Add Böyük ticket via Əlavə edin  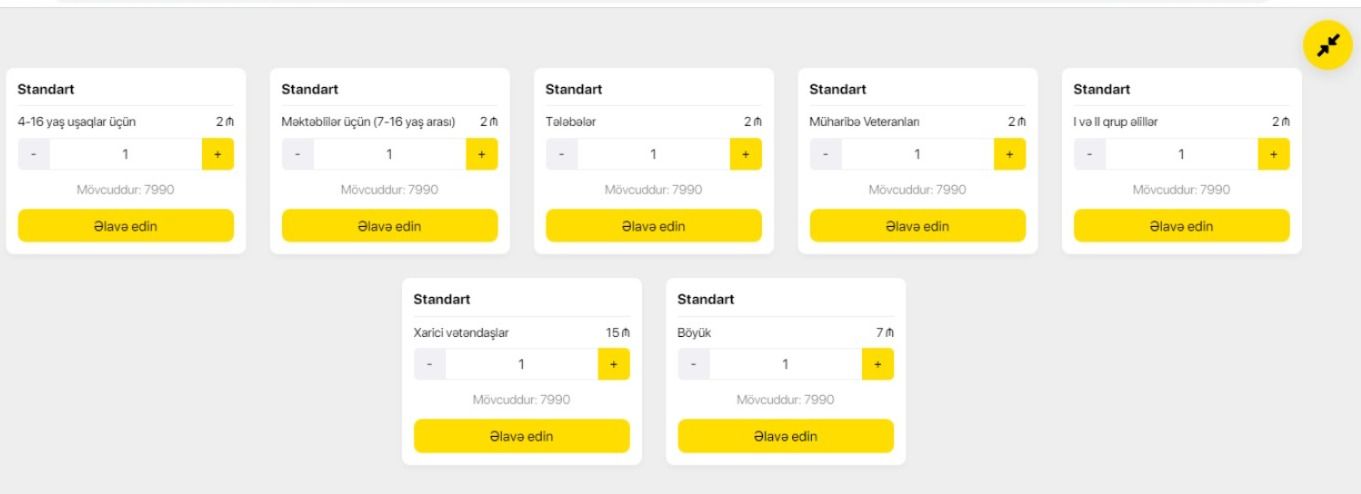pyautogui.click(x=786, y=436)
